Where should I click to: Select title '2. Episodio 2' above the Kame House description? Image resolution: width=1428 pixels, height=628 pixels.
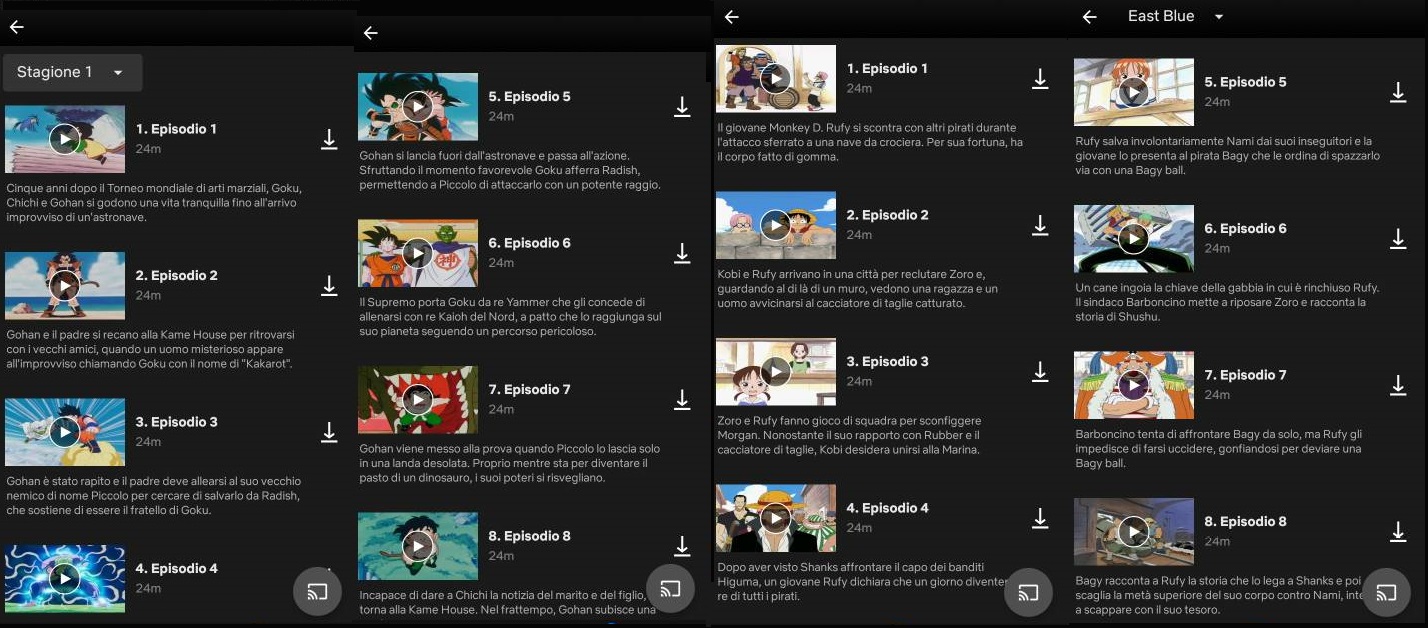[x=176, y=275]
